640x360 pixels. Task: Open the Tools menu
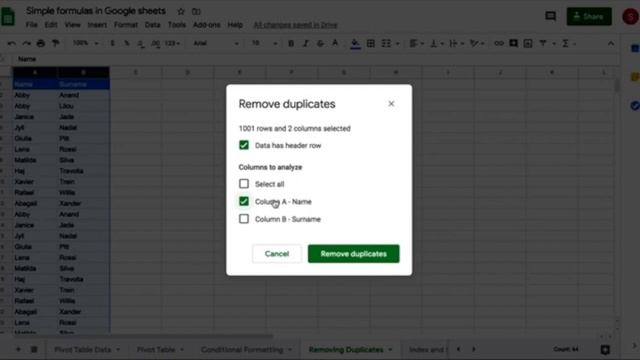[177, 25]
